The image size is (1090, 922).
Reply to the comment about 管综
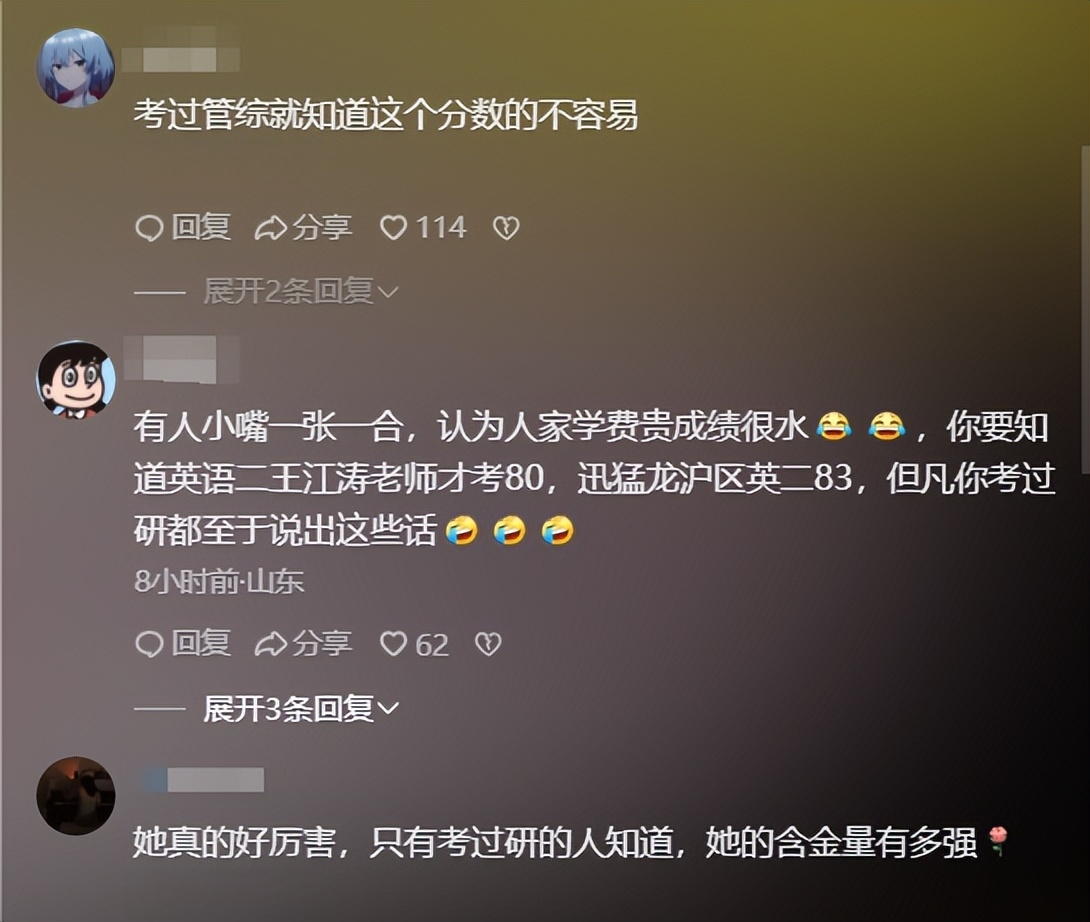click(x=183, y=227)
